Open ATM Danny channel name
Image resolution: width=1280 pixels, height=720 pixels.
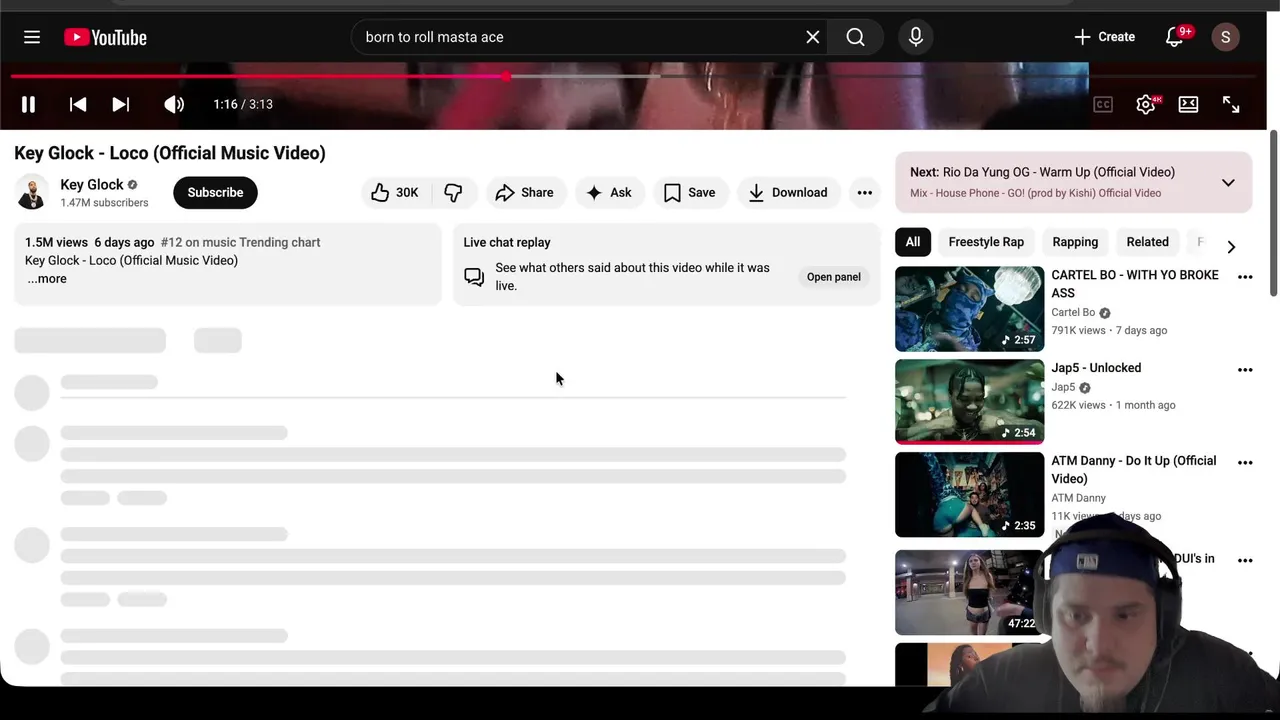[1078, 498]
